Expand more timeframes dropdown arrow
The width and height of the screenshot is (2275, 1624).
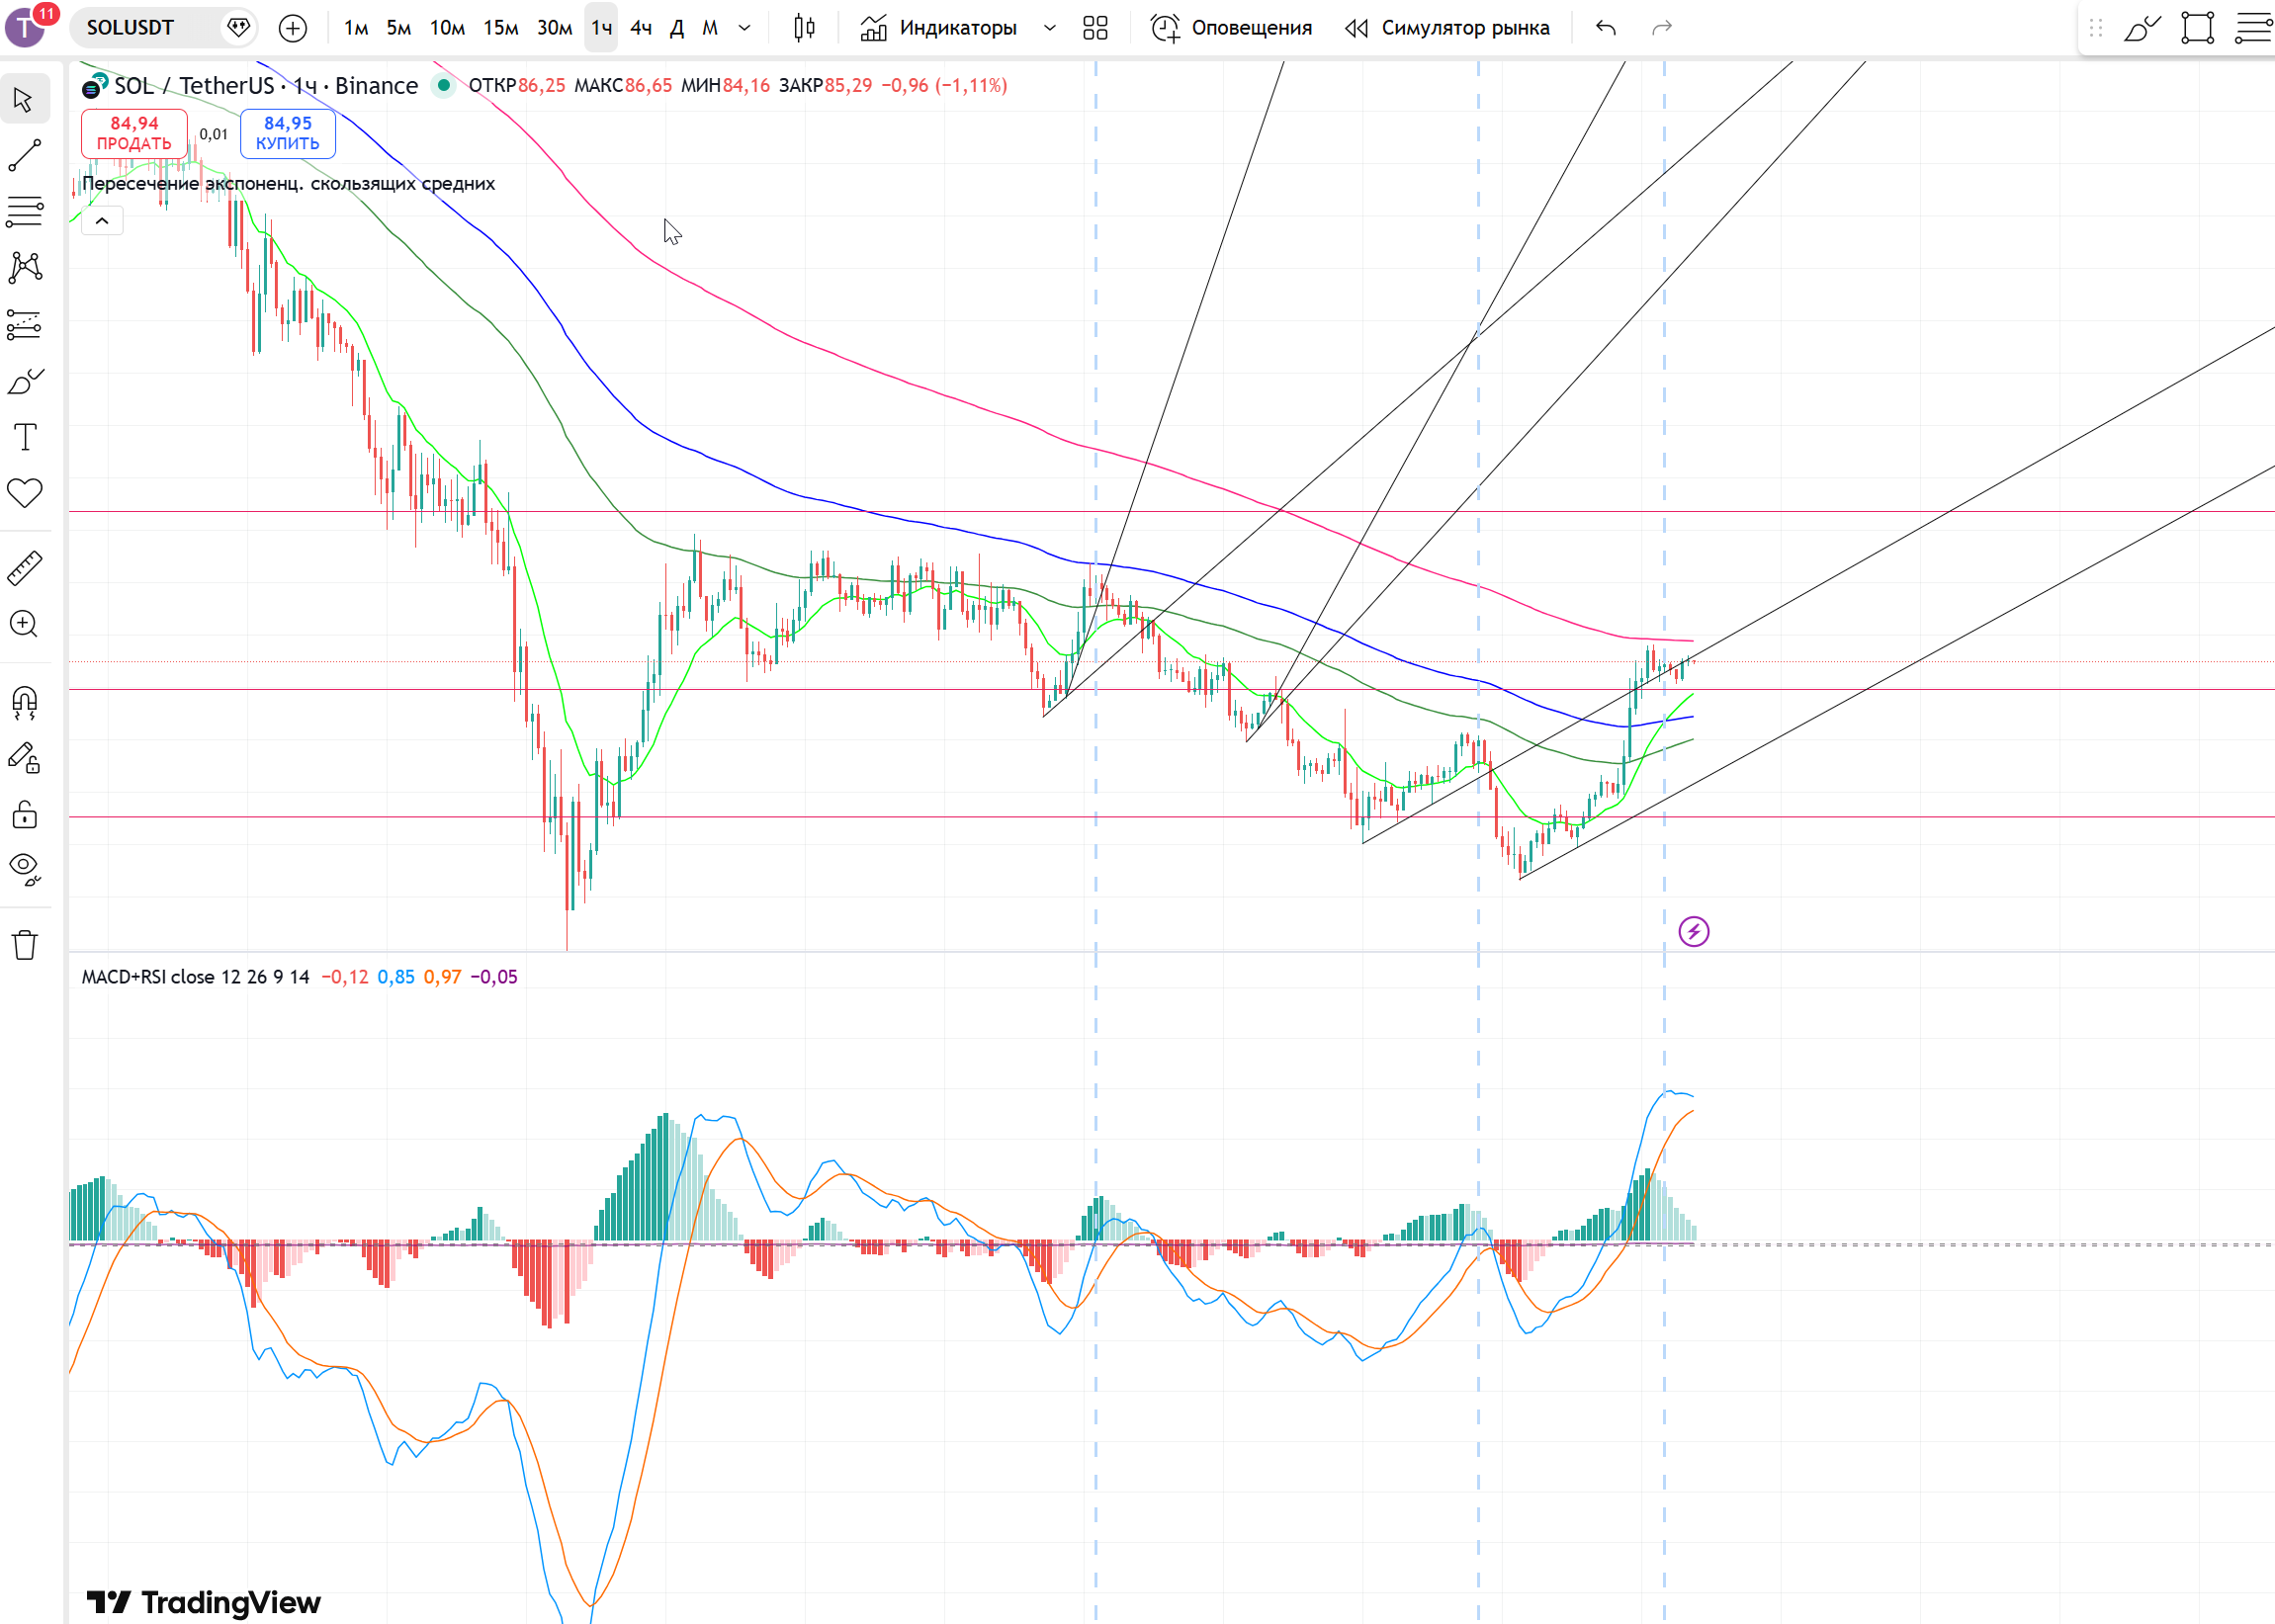(744, 28)
